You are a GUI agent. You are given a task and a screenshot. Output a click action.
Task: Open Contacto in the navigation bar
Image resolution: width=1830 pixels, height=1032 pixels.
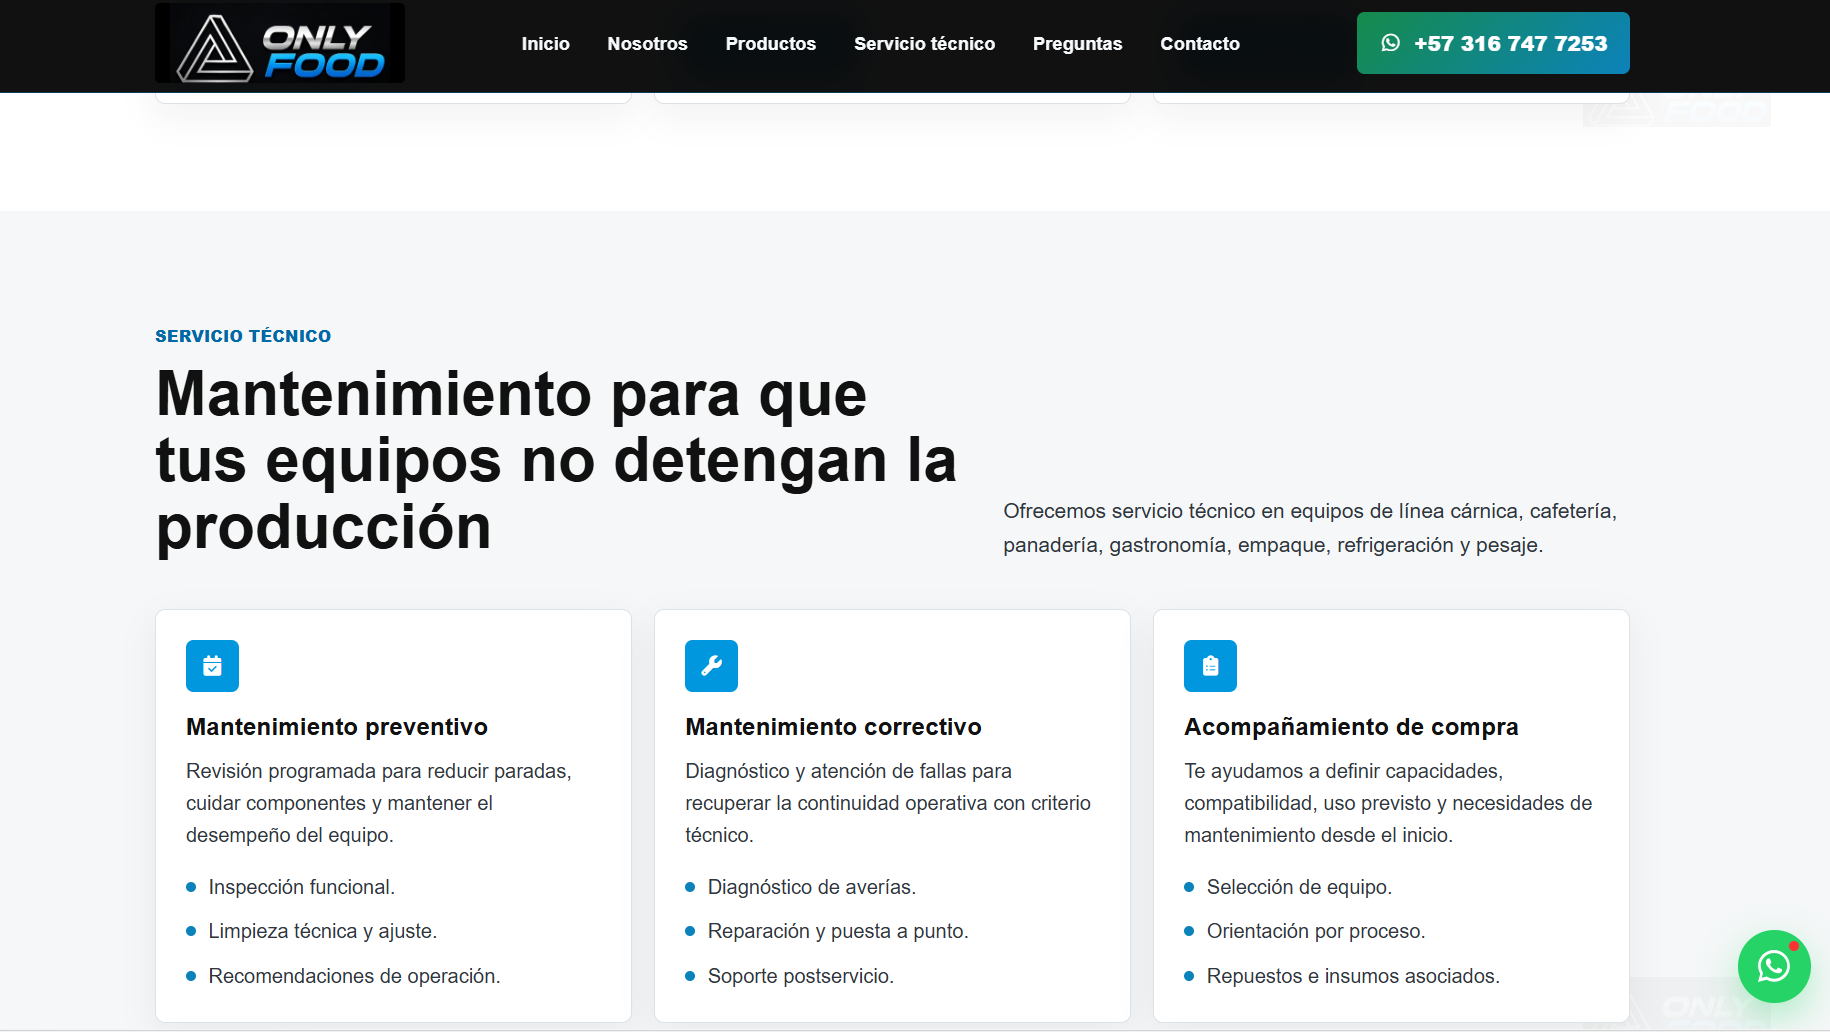(1200, 44)
